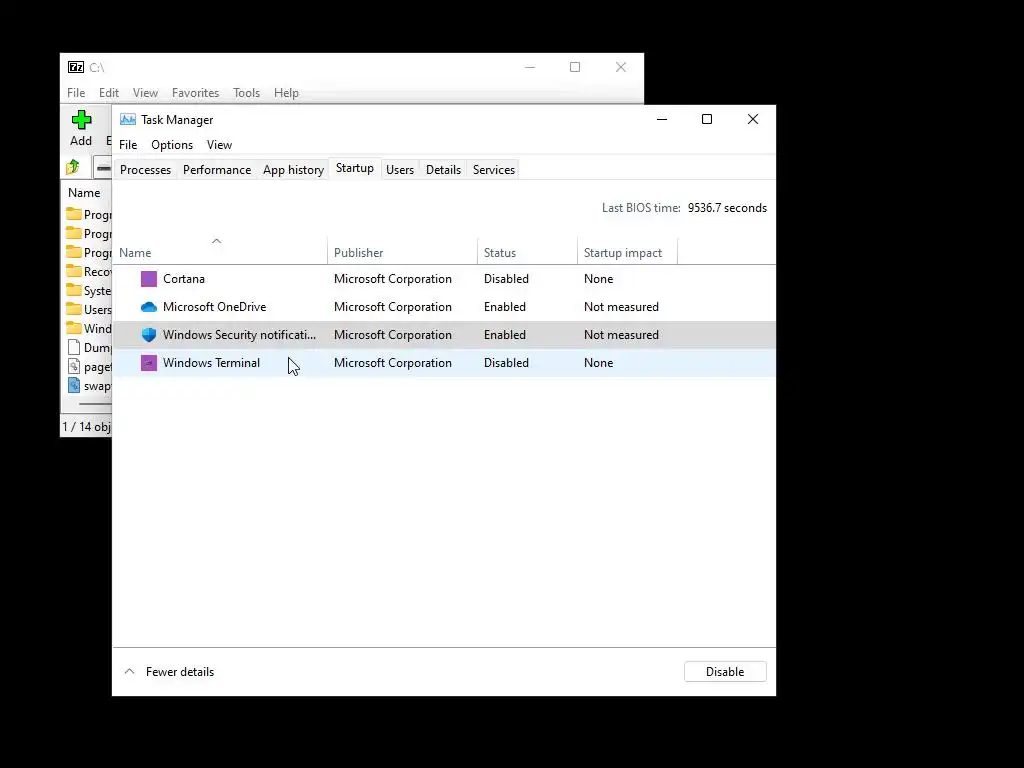1024x768 pixels.
Task: Click the 7-Zip status bar object count
Action: 86,427
